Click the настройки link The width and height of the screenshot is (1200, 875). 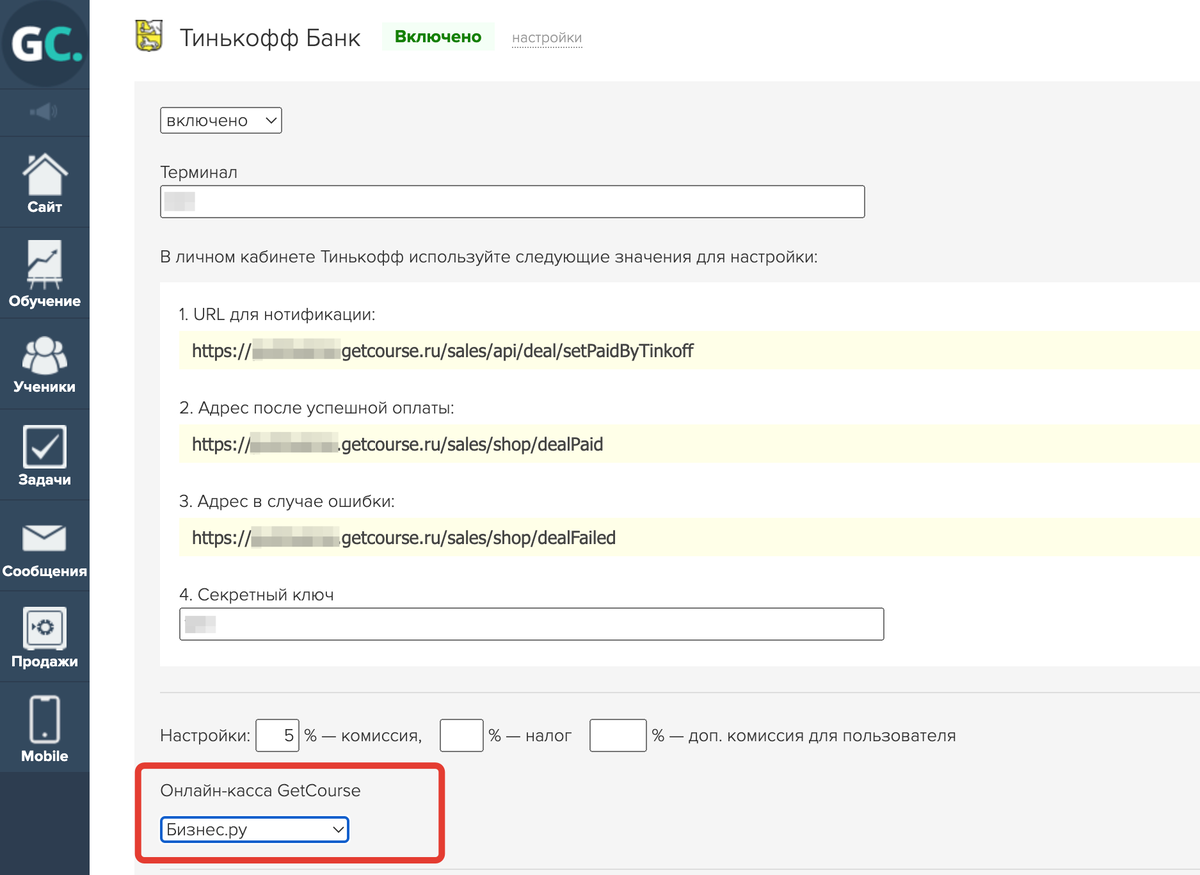tap(547, 38)
